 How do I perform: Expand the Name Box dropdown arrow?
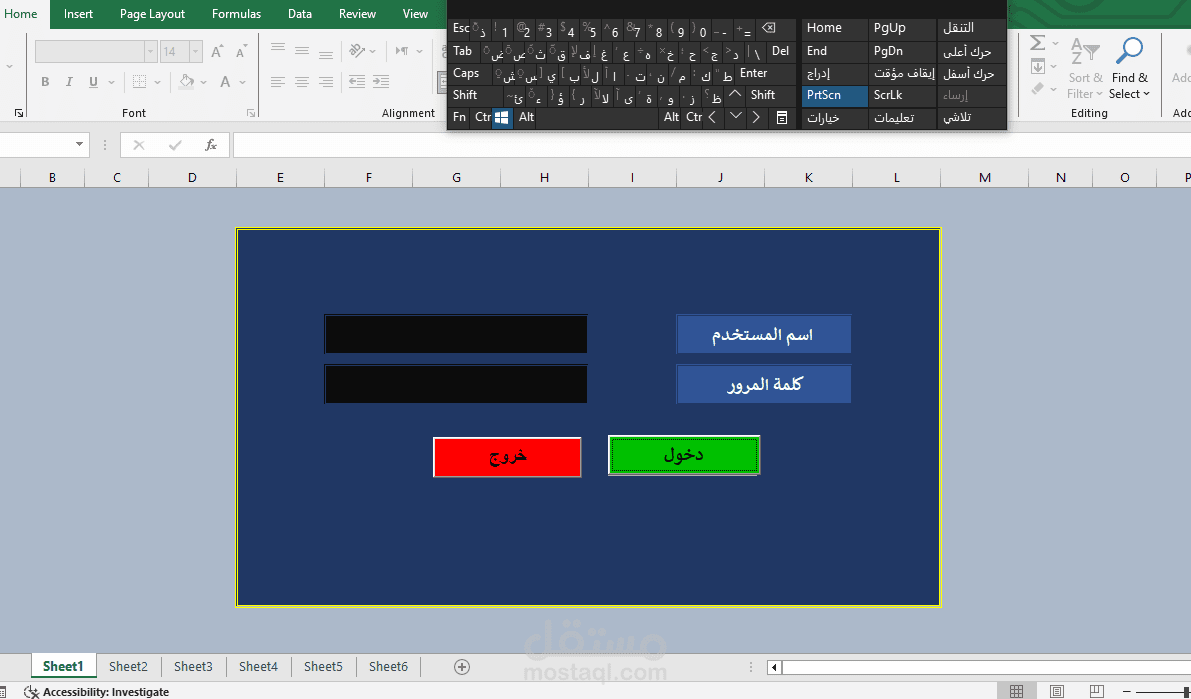point(79,144)
